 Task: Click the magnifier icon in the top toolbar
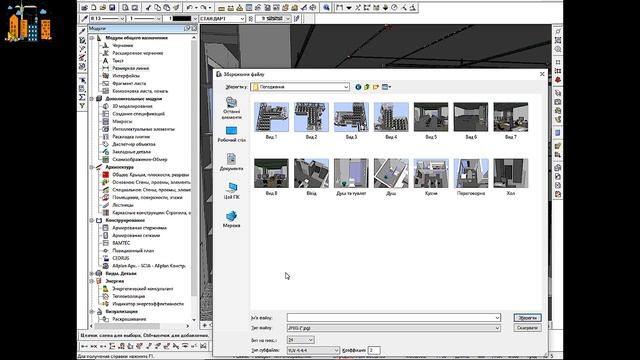(326, 7)
